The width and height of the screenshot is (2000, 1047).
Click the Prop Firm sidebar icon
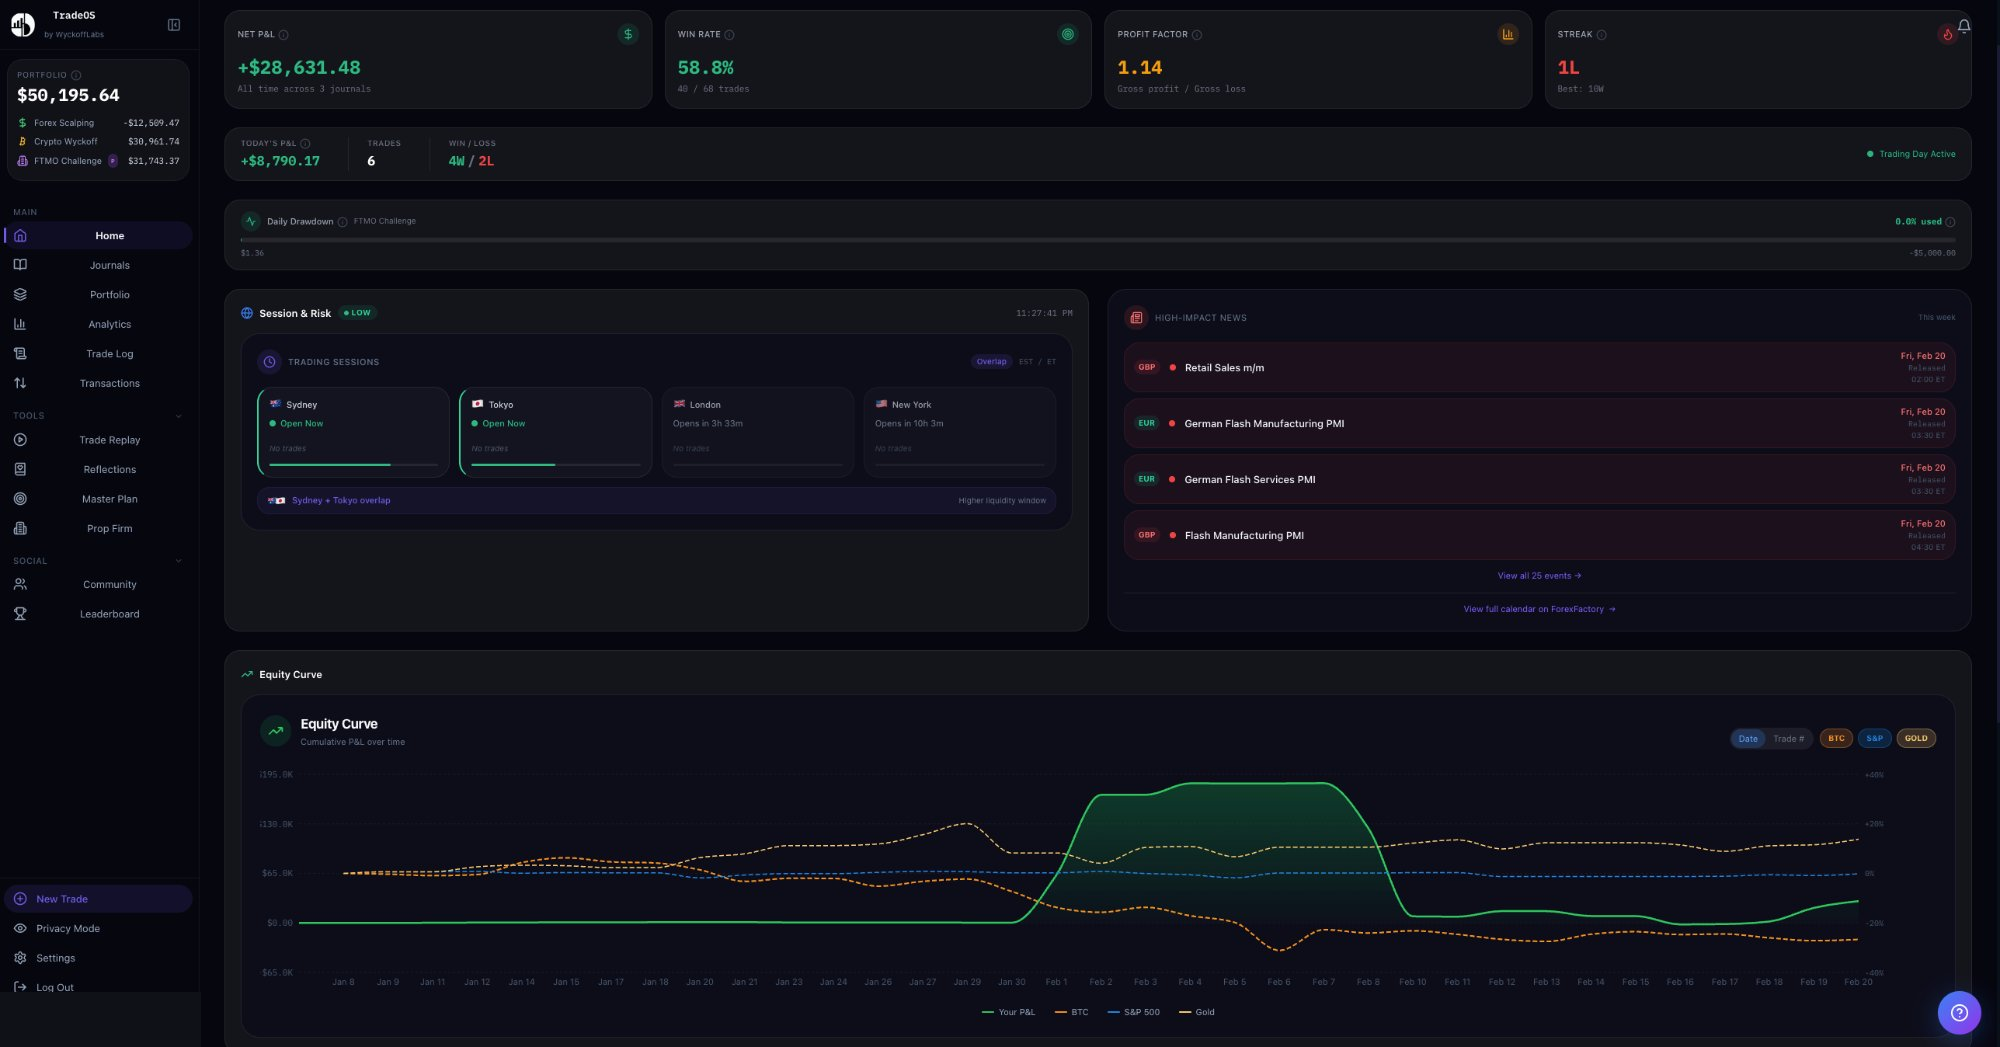tap(20, 528)
